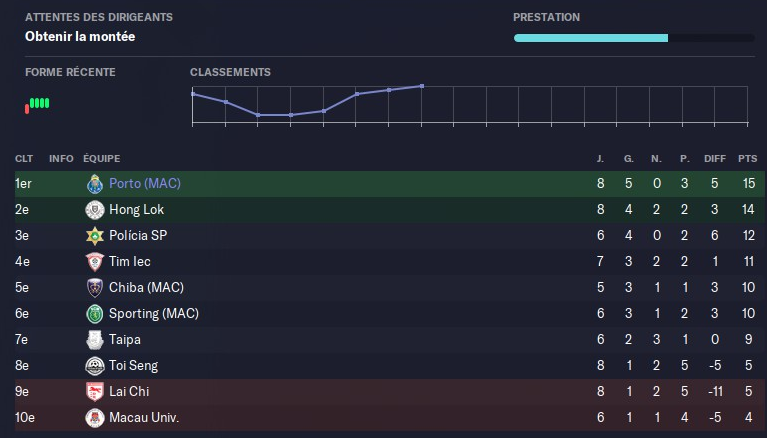This screenshot has width=767, height=438.
Task: Click the CLT position column header
Action: tap(24, 158)
